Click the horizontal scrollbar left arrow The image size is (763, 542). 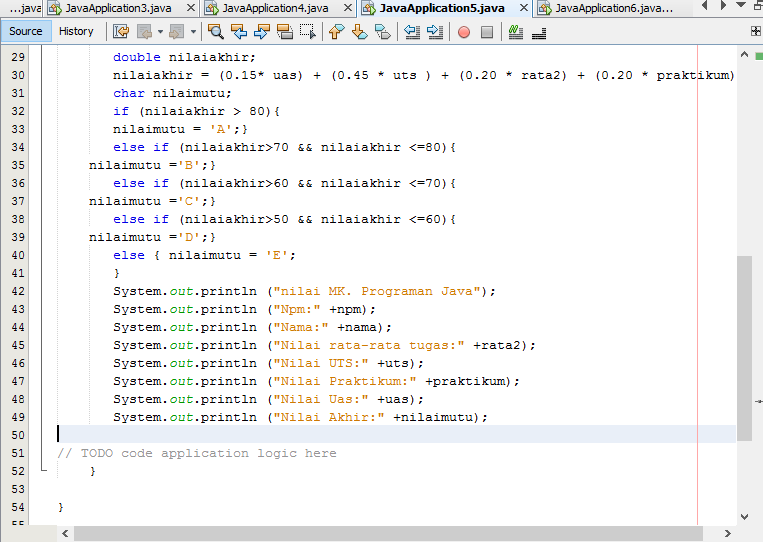[66, 534]
